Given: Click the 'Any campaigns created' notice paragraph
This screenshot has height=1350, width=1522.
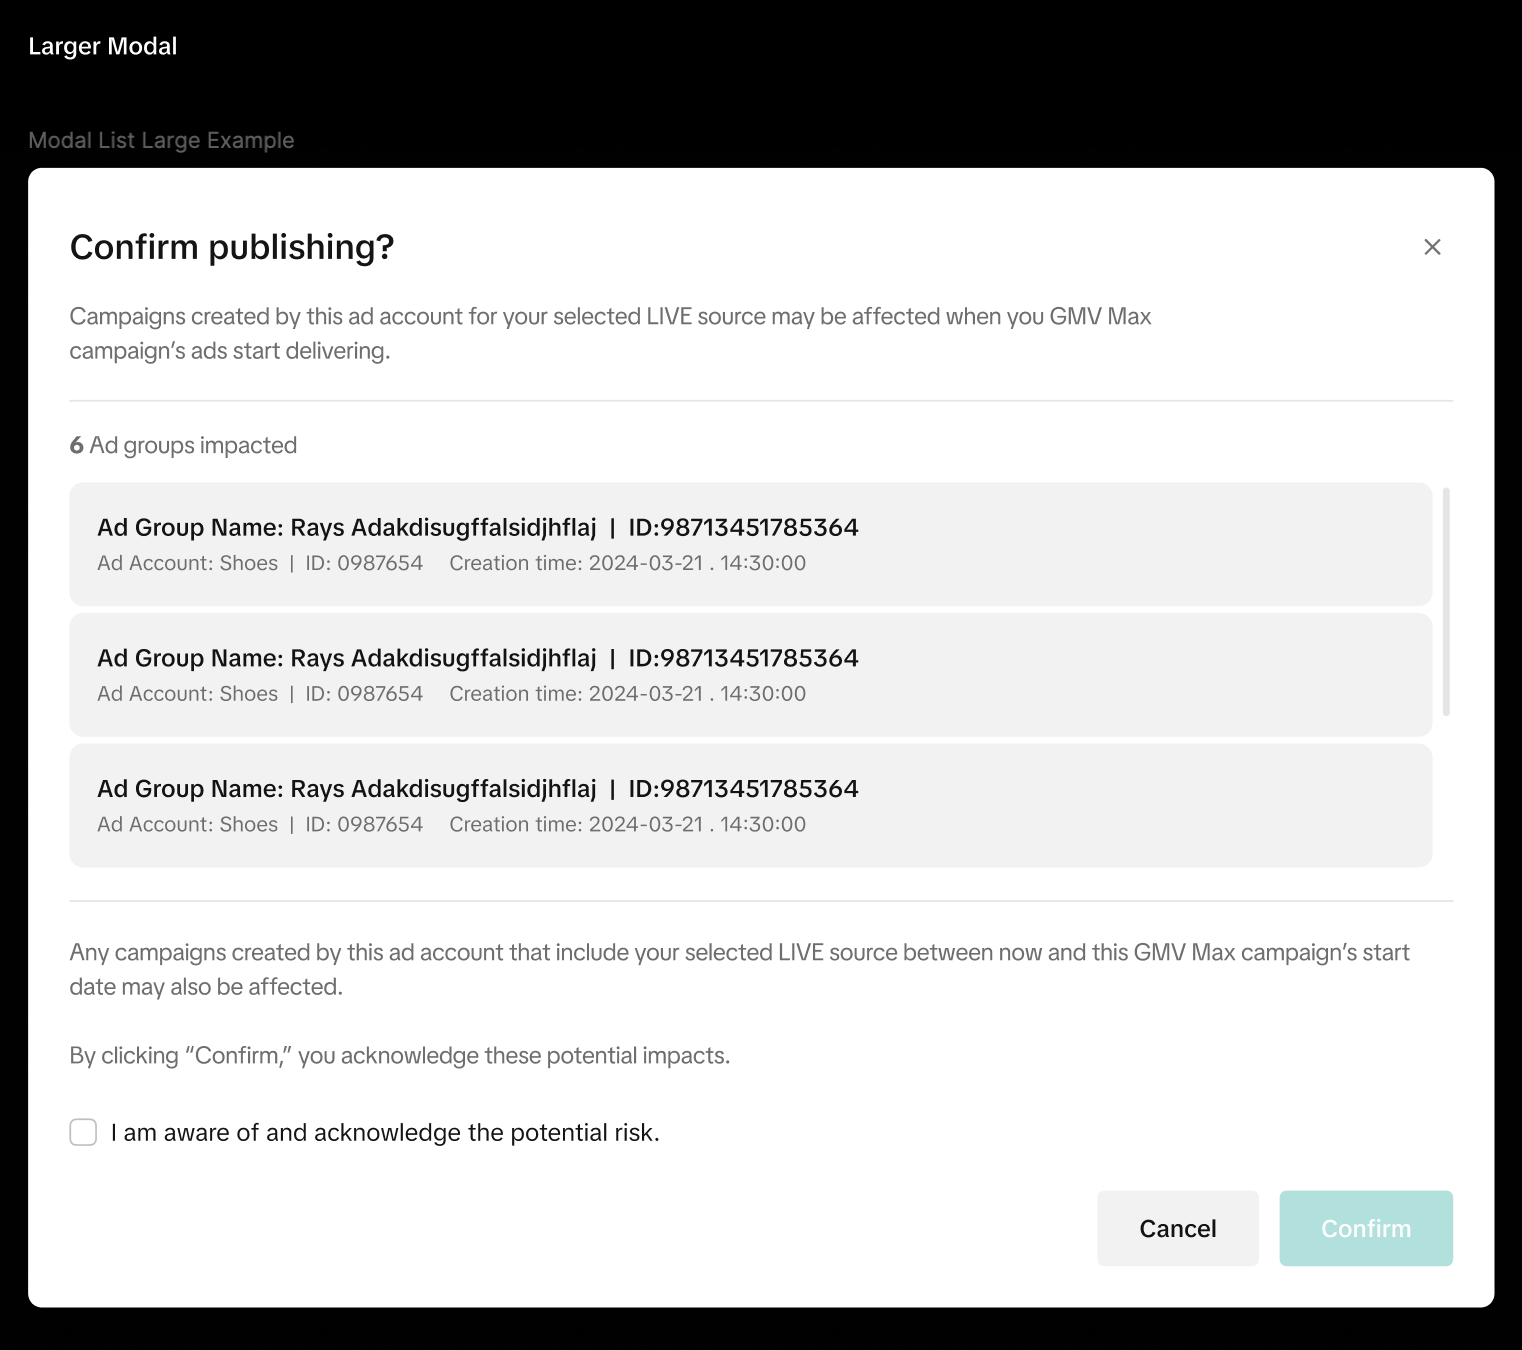Looking at the screenshot, I should click(739, 969).
